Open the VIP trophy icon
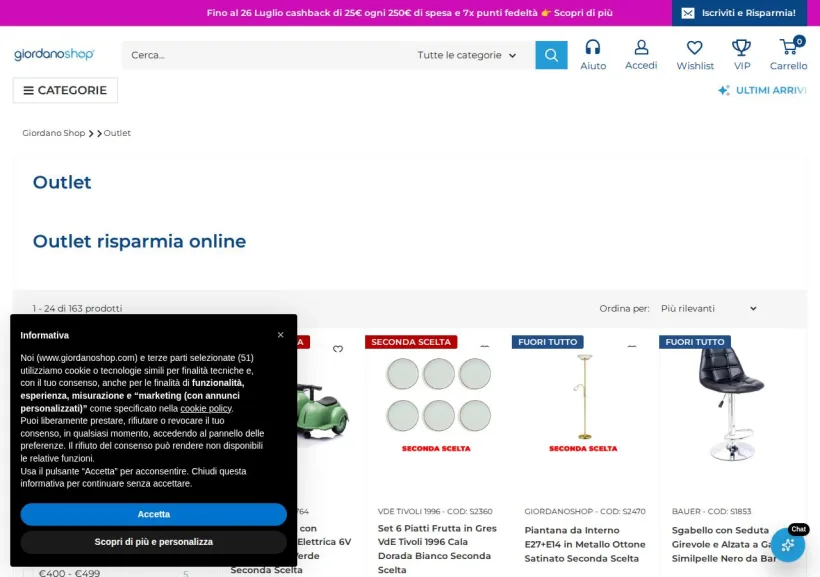The height and width of the screenshot is (577, 820). click(x=741, y=48)
